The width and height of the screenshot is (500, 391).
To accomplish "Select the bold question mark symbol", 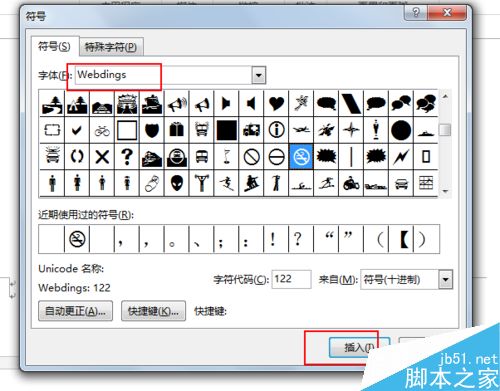I will 127,157.
